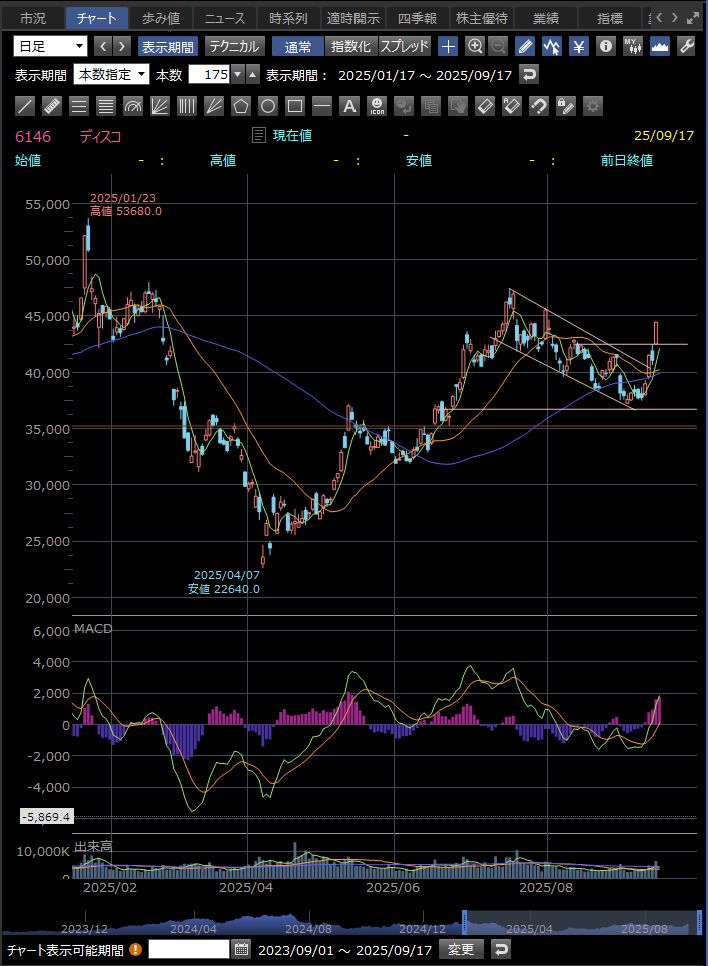This screenshot has height=966, width=708.
Task: Open the 四季報 tab
Action: (416, 17)
